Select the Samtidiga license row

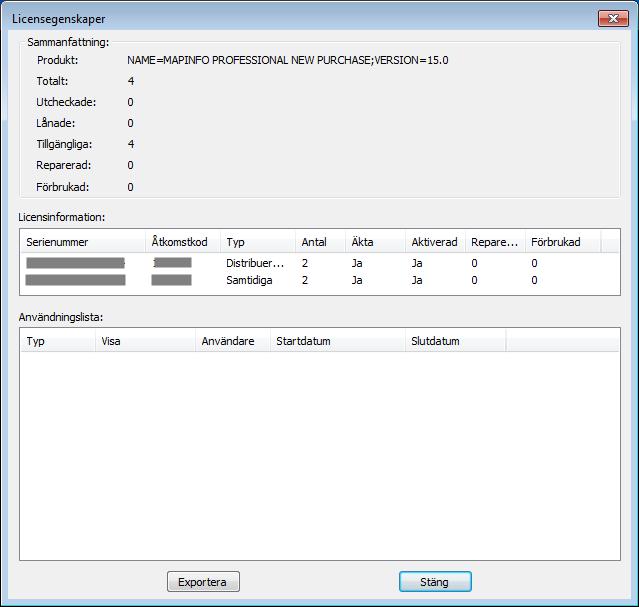click(320, 280)
